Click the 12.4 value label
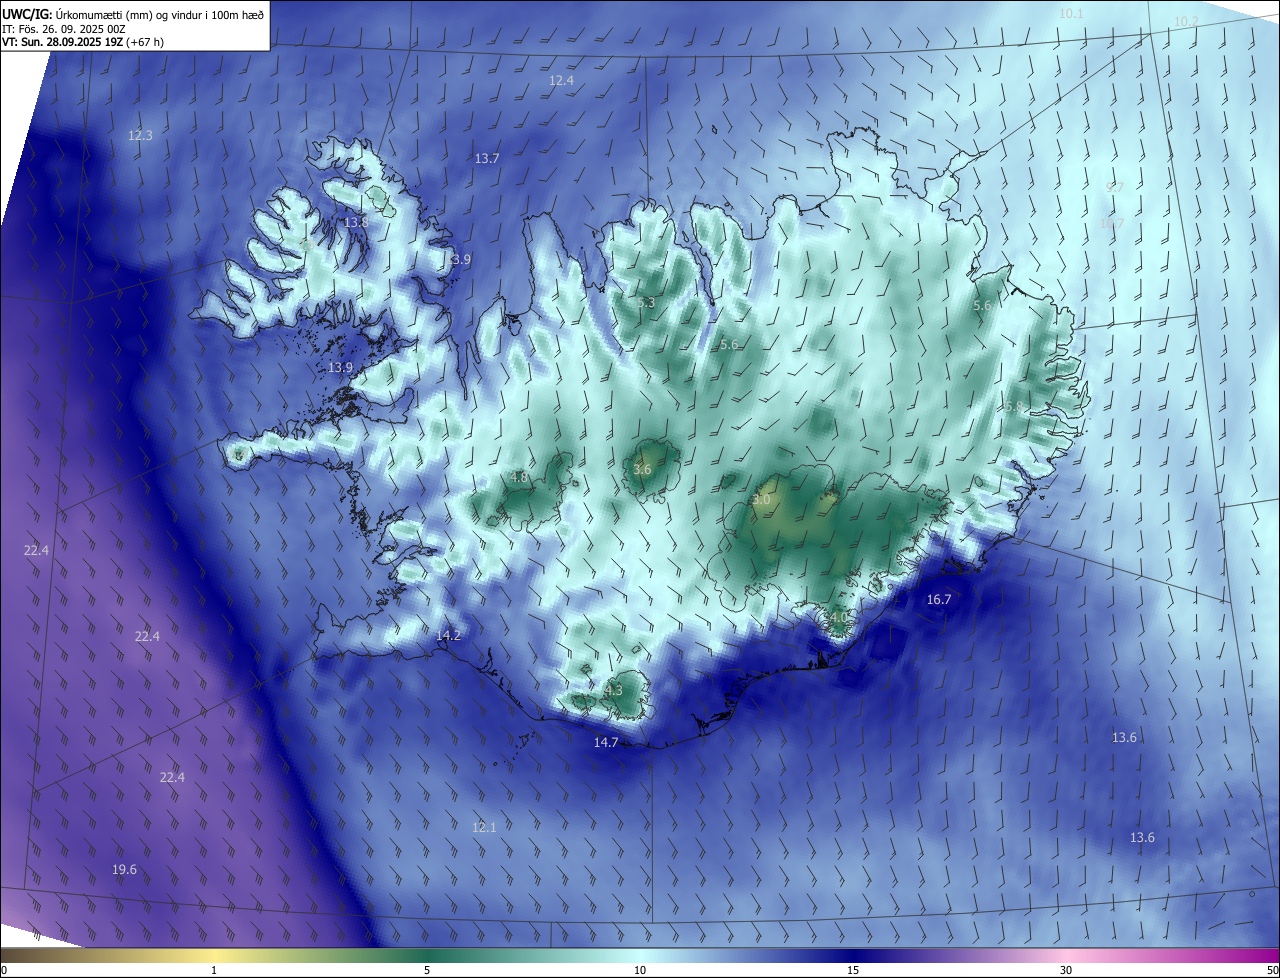The width and height of the screenshot is (1280, 978). [x=562, y=80]
